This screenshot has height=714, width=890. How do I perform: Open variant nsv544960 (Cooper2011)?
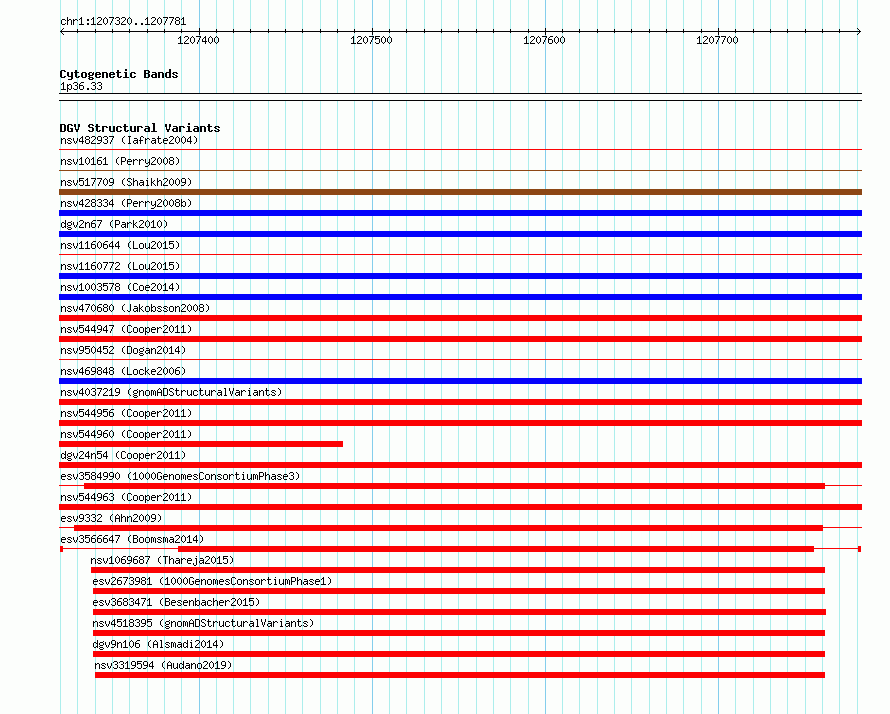pyautogui.click(x=126, y=434)
